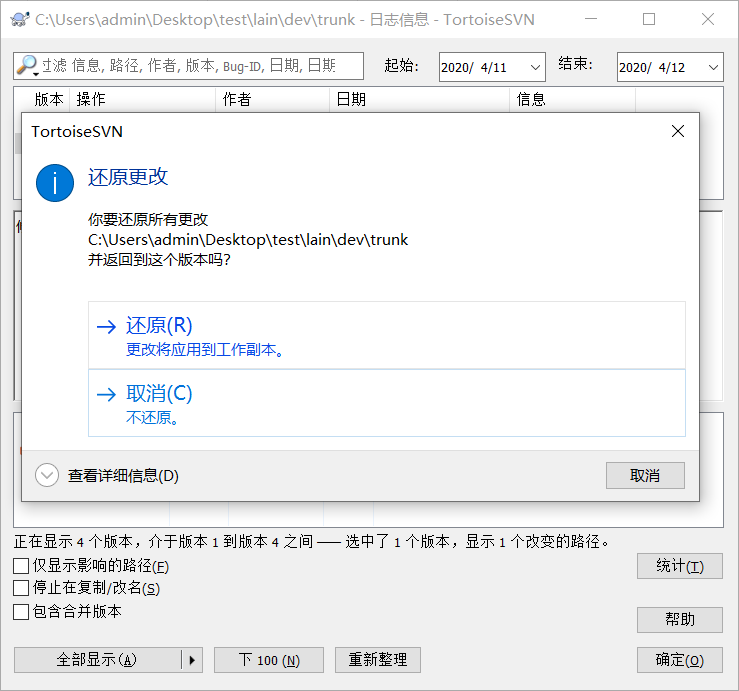
Task: Click the 日期 column header
Action: (419, 99)
